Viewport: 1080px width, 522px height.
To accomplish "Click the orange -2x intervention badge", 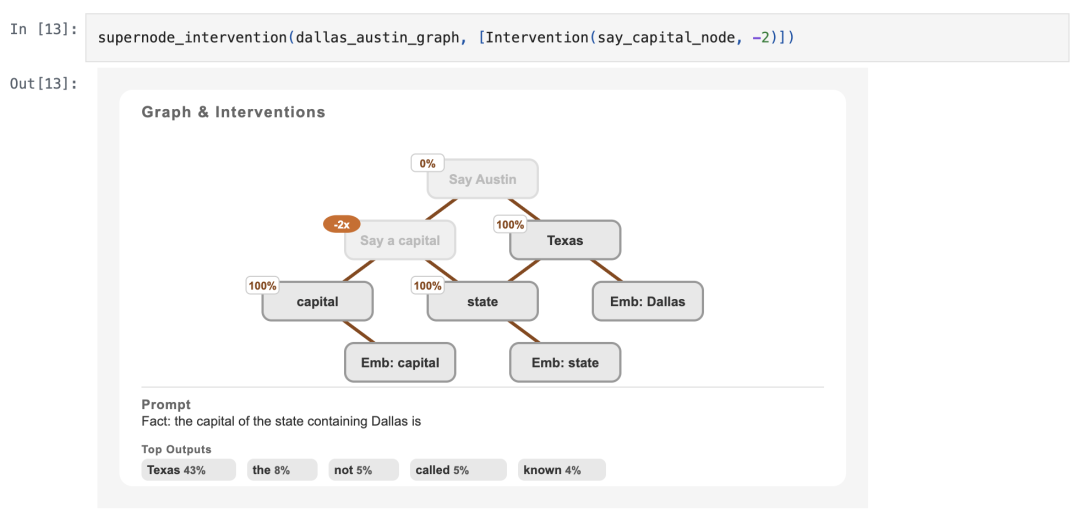I will pyautogui.click(x=341, y=225).
